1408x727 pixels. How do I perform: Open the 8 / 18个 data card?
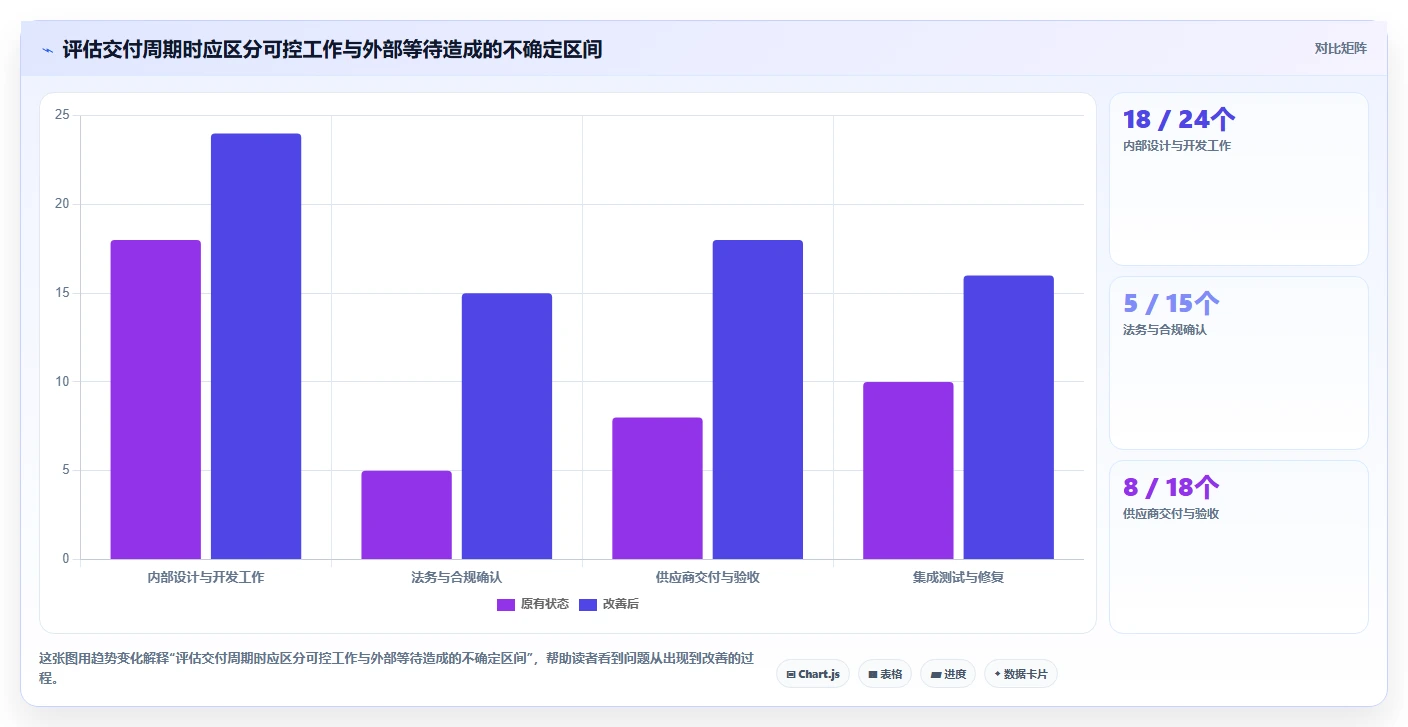click(1238, 547)
